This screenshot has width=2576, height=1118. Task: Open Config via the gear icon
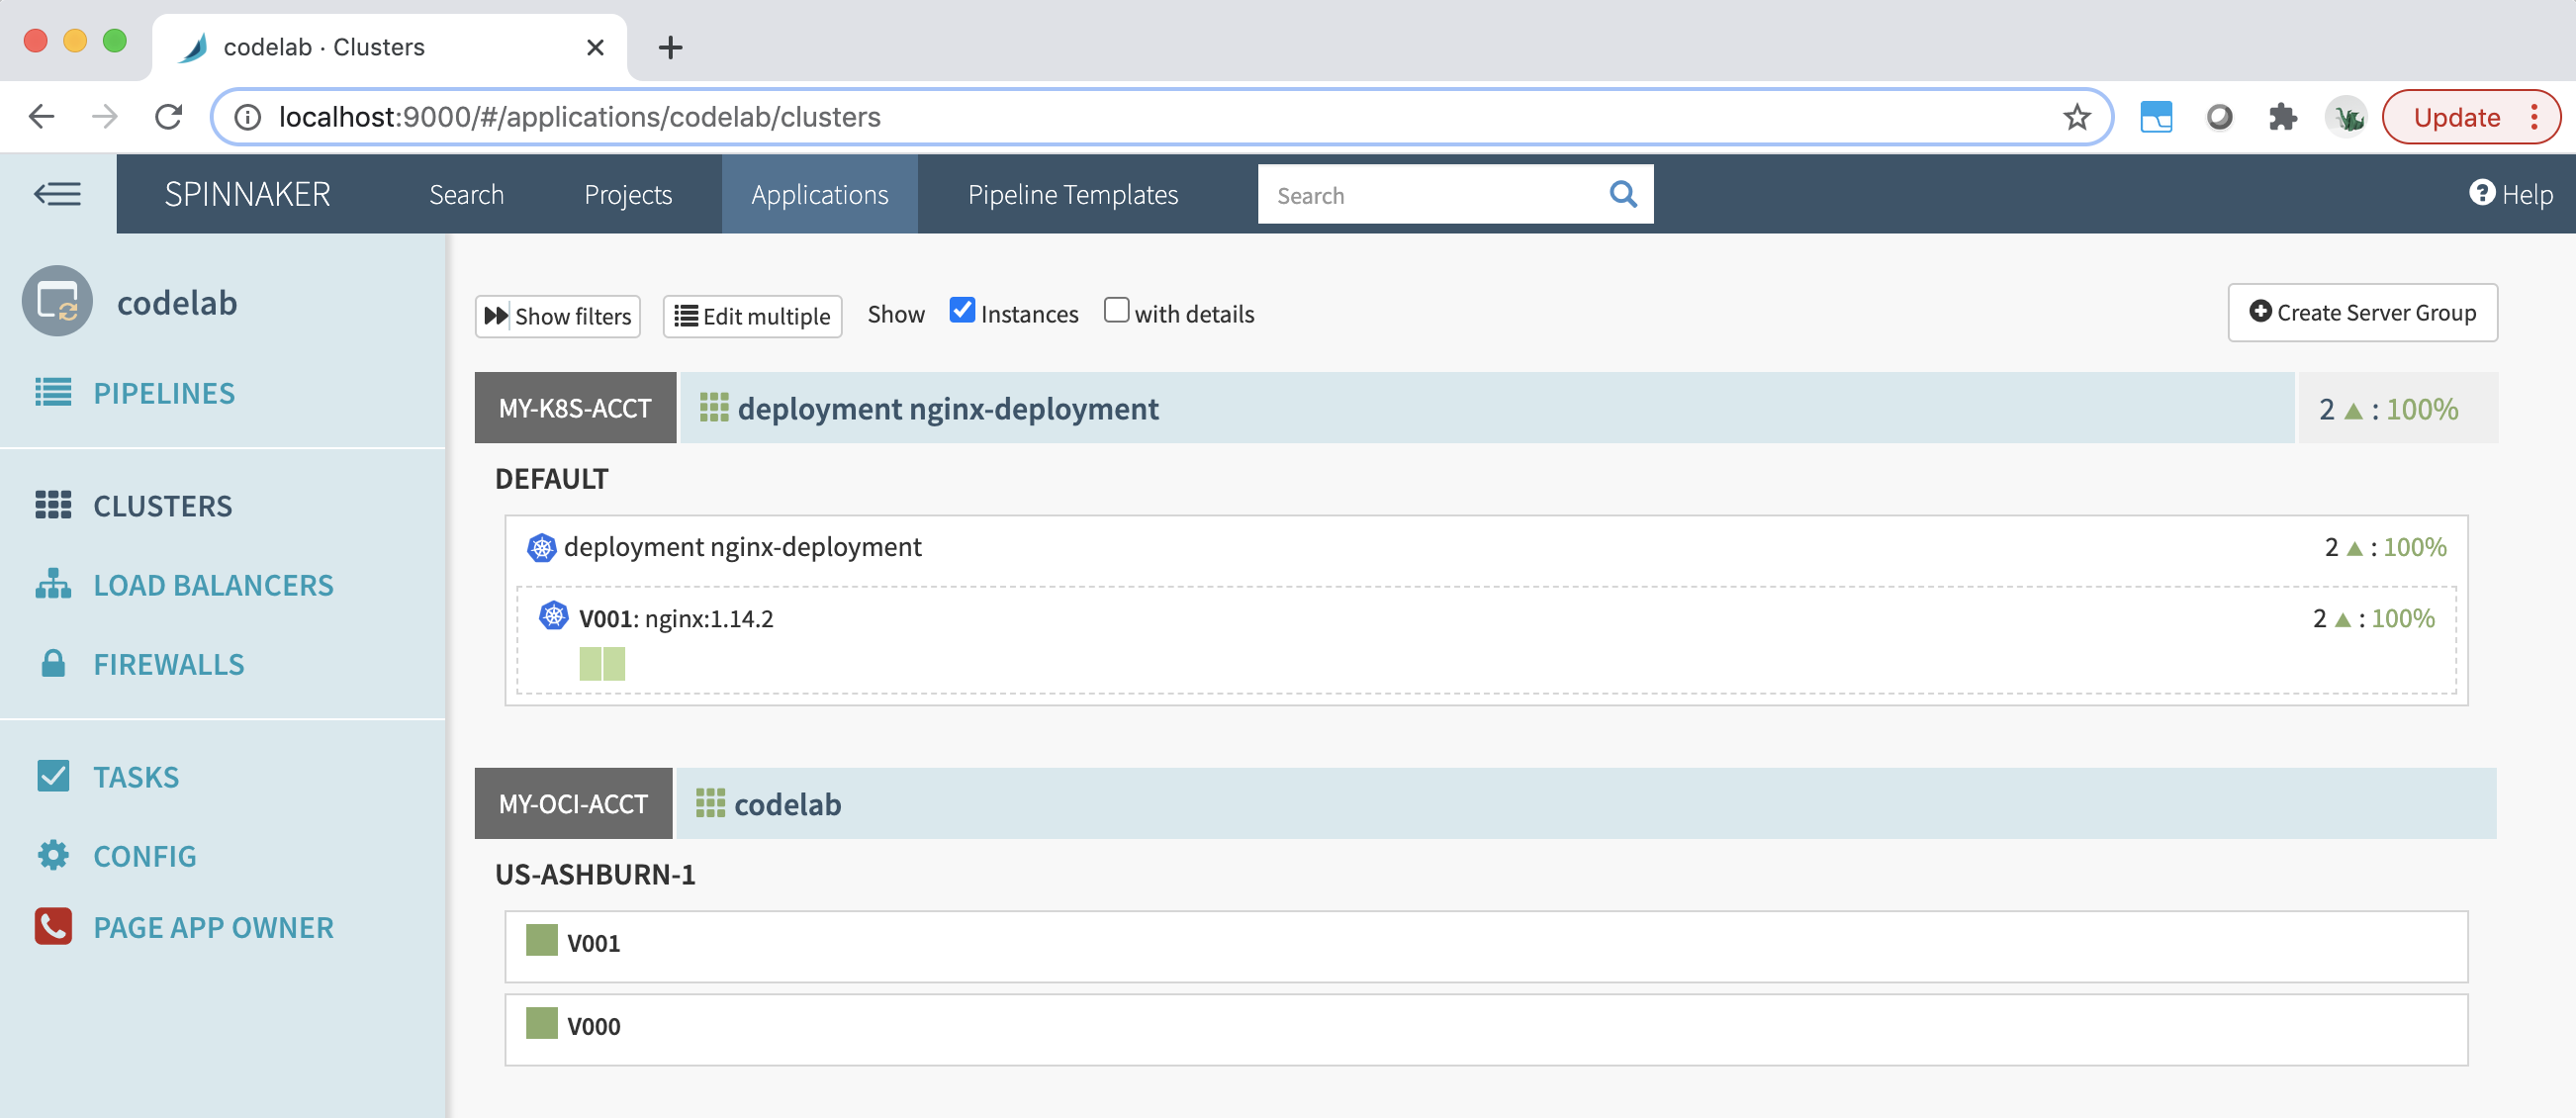point(53,855)
